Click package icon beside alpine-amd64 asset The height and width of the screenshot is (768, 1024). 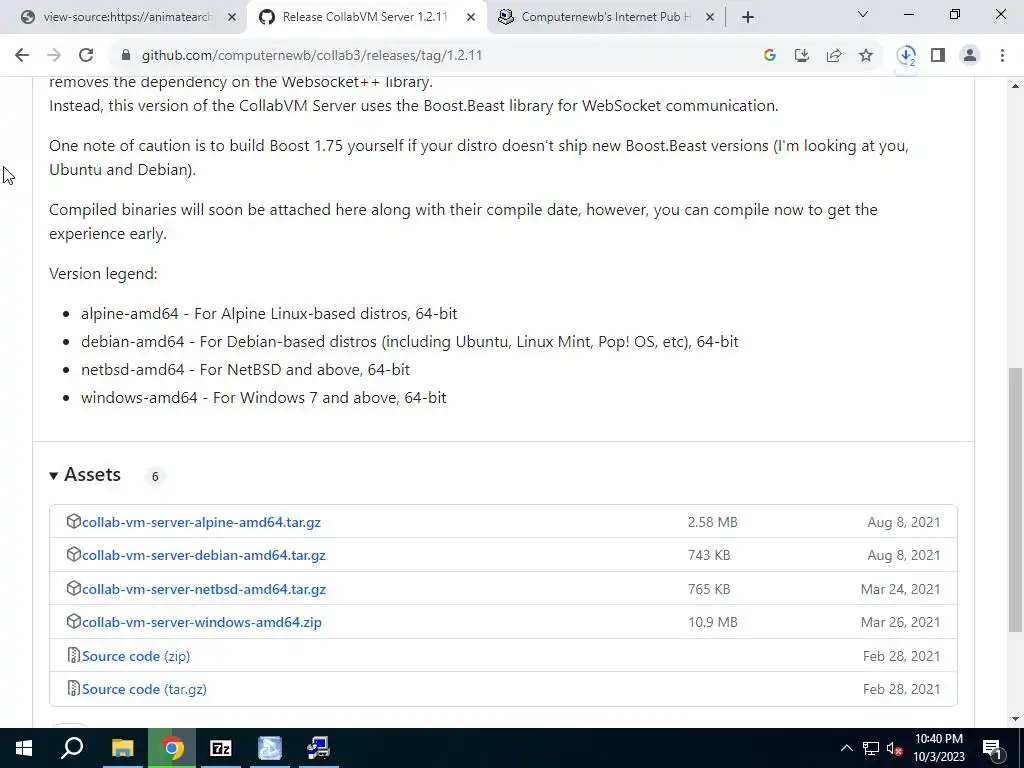tap(73, 521)
